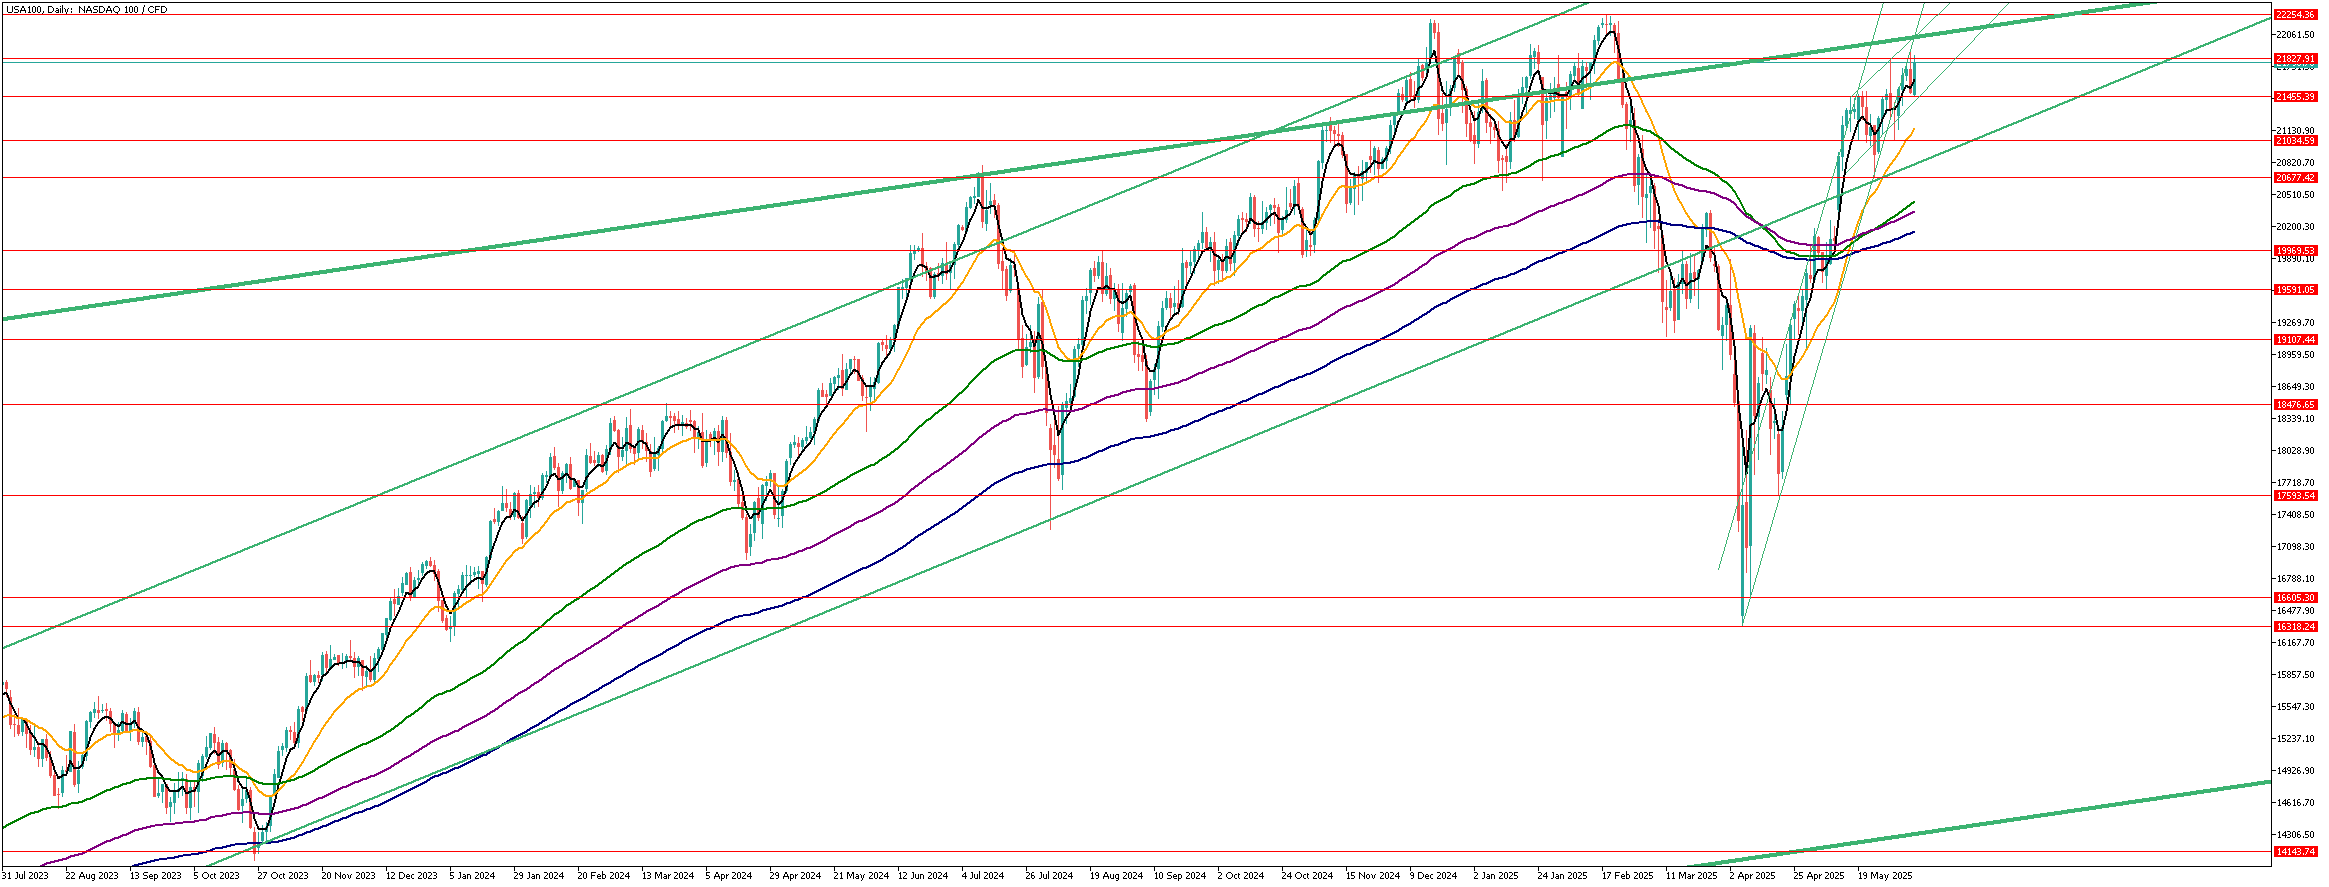Screen dimensions: 2329x887
Task: Click the 20 Feb 2024 date label
Action: [x=604, y=876]
